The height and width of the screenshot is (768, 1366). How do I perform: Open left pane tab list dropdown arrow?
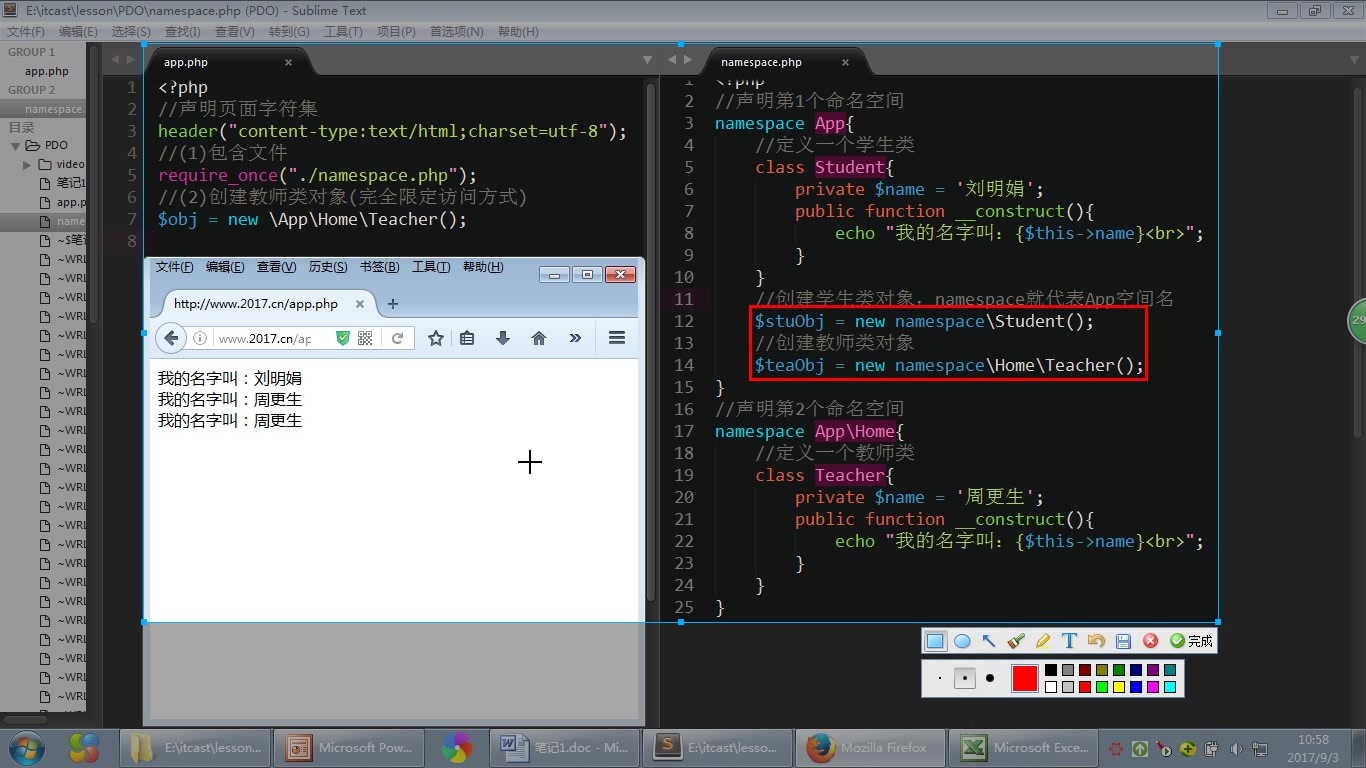pyautogui.click(x=647, y=61)
